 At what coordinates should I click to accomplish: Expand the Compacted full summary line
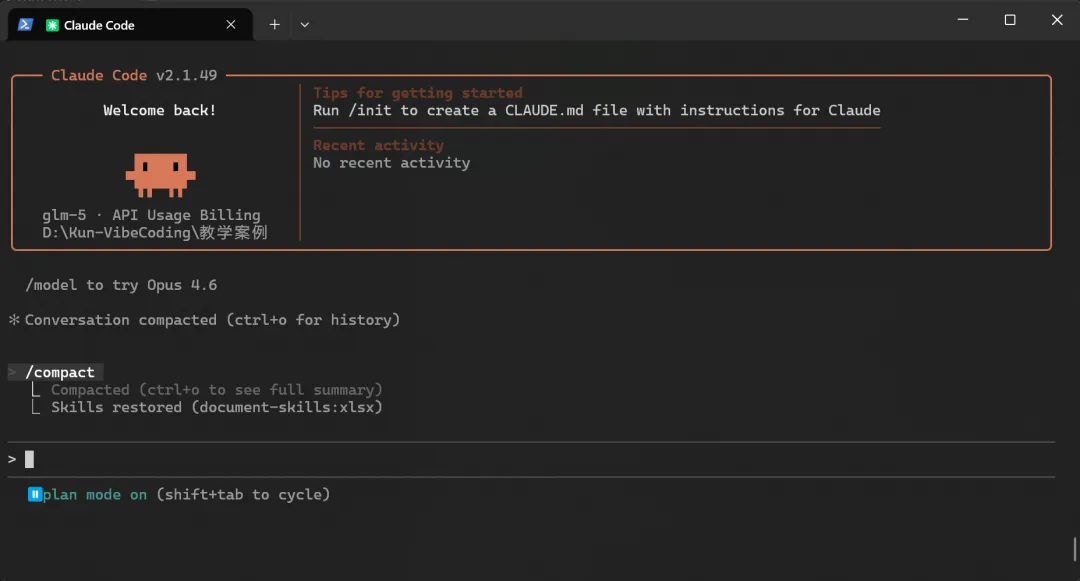click(216, 390)
